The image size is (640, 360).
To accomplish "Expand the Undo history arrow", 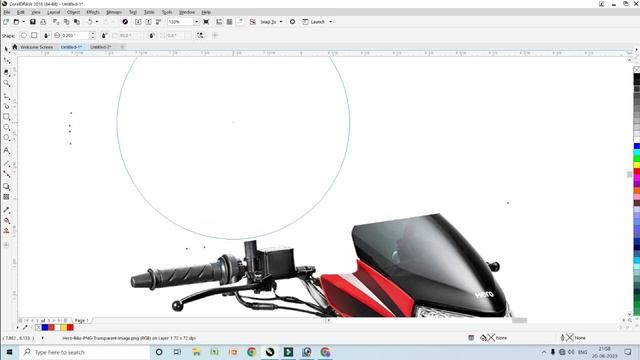I will point(97,22).
